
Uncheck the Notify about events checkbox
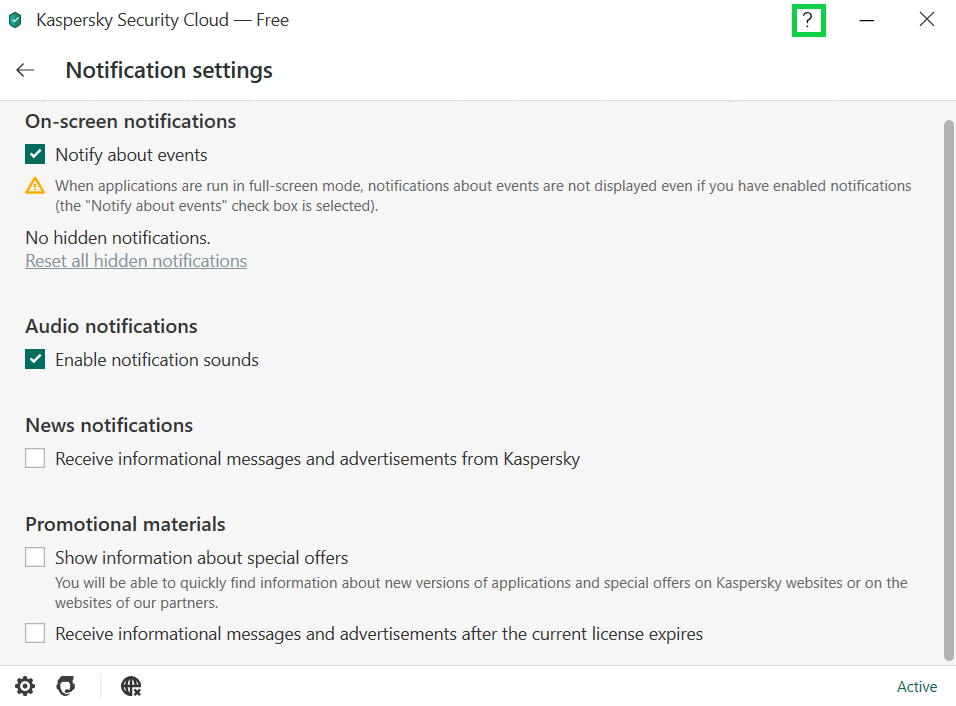click(36, 155)
